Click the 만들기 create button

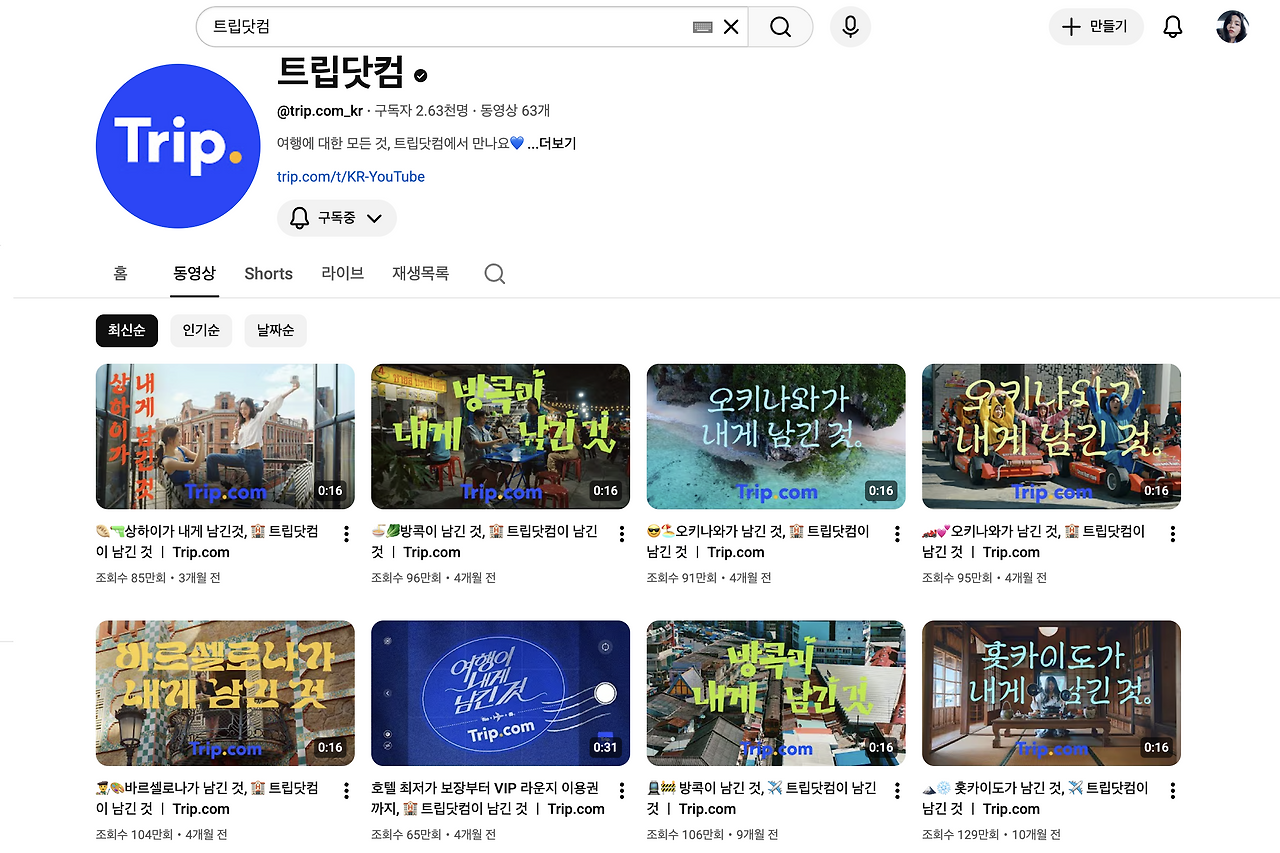(x=1096, y=27)
